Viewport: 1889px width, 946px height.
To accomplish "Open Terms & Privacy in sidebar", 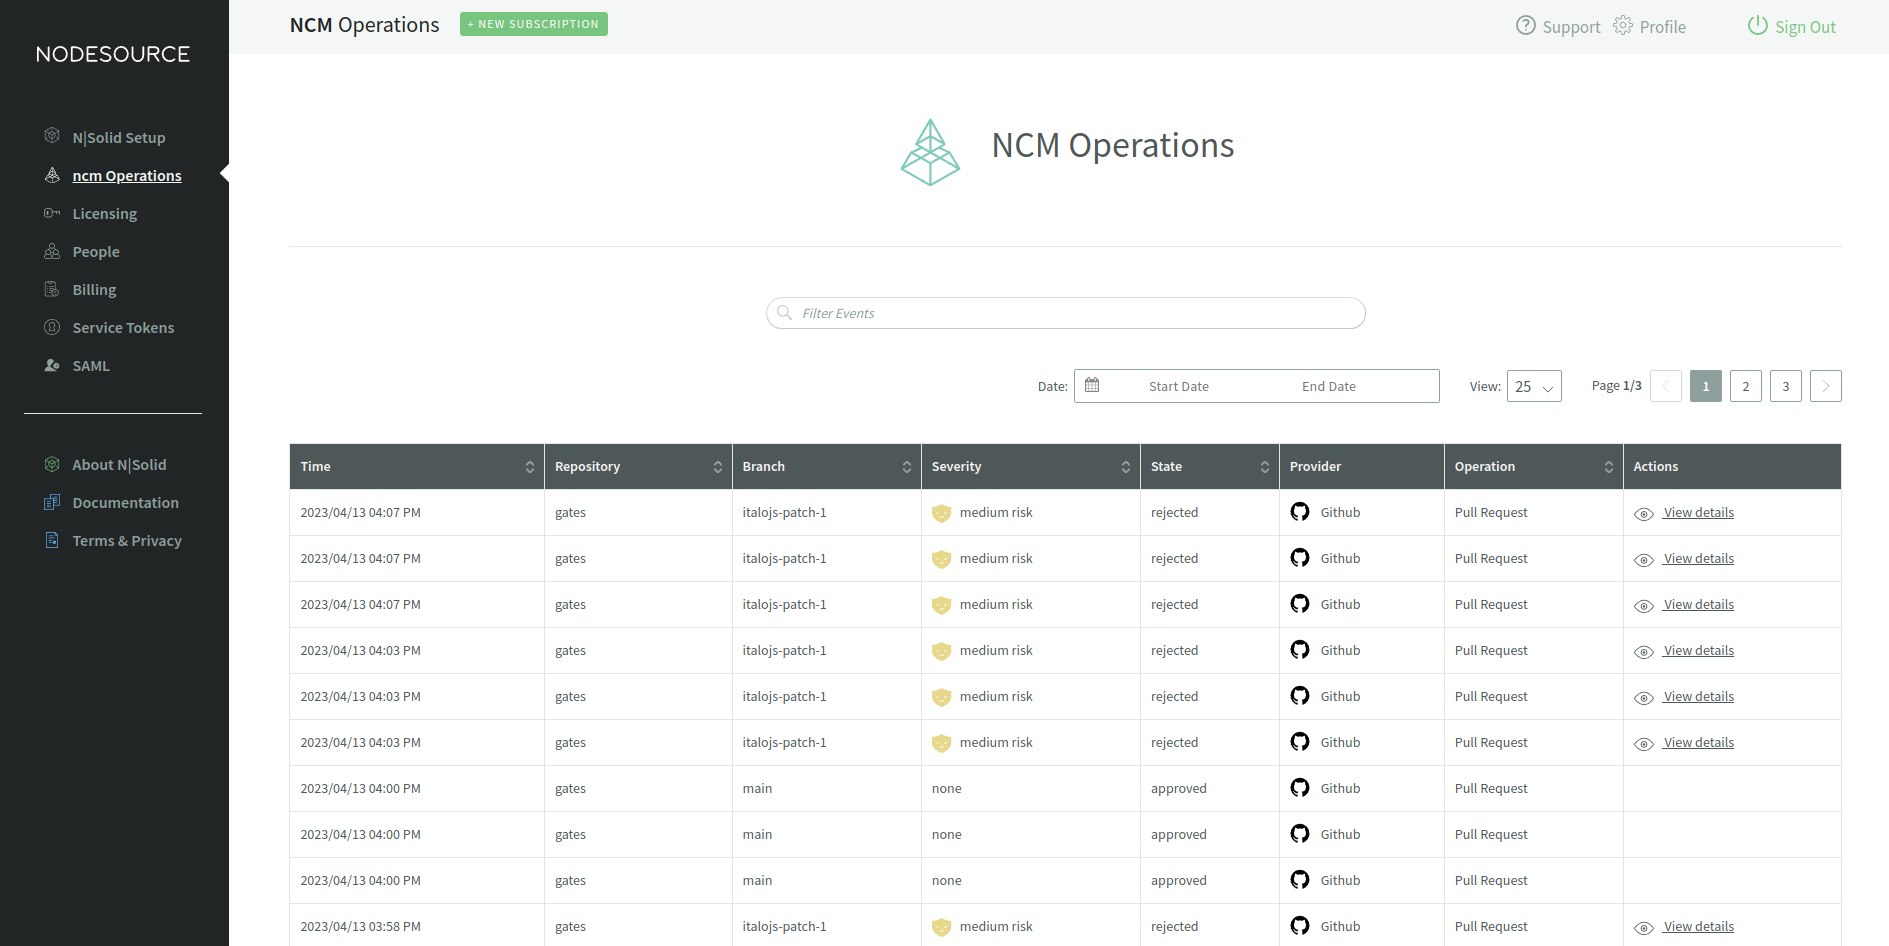I will tap(127, 541).
